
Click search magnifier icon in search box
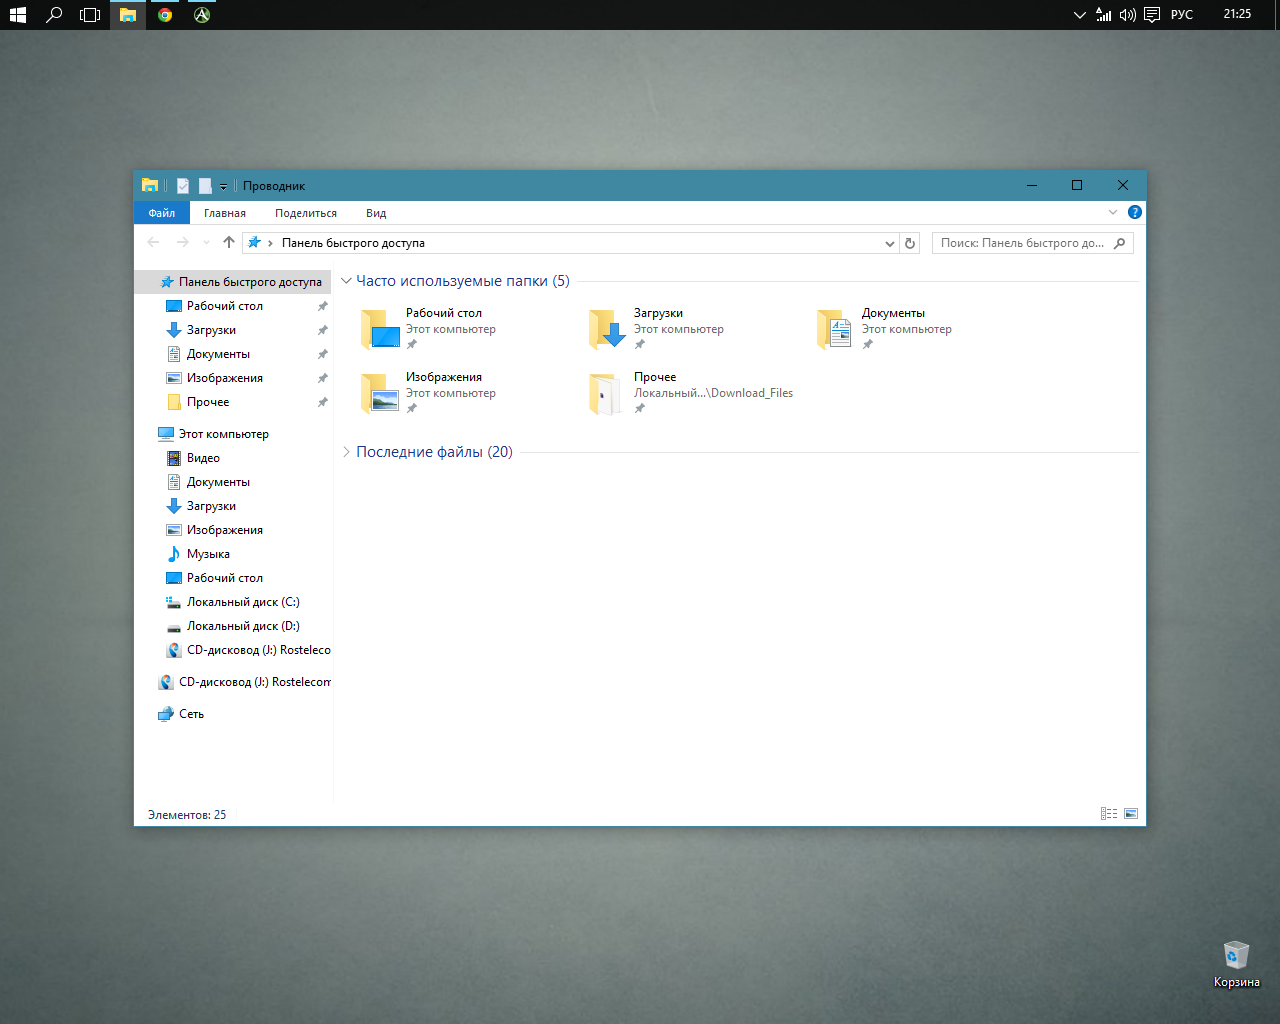point(1119,243)
